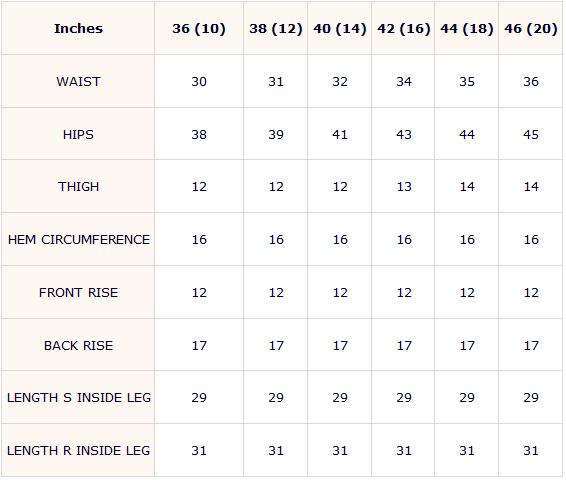566x480 pixels.
Task: Select the 46 (20) size header
Action: [531, 29]
